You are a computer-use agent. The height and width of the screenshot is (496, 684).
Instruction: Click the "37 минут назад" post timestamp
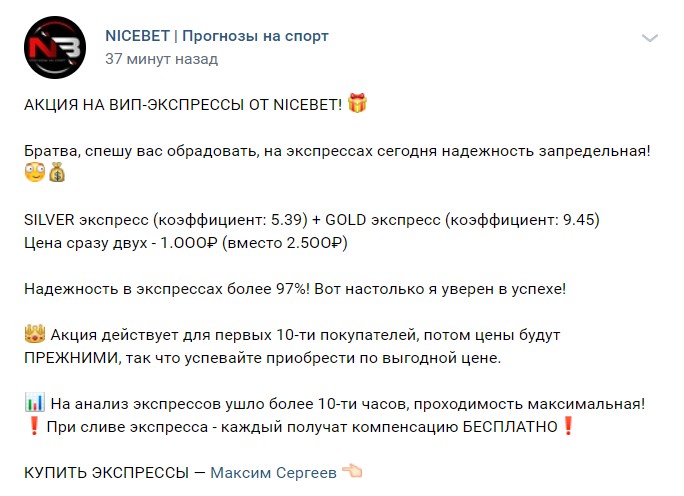point(161,59)
